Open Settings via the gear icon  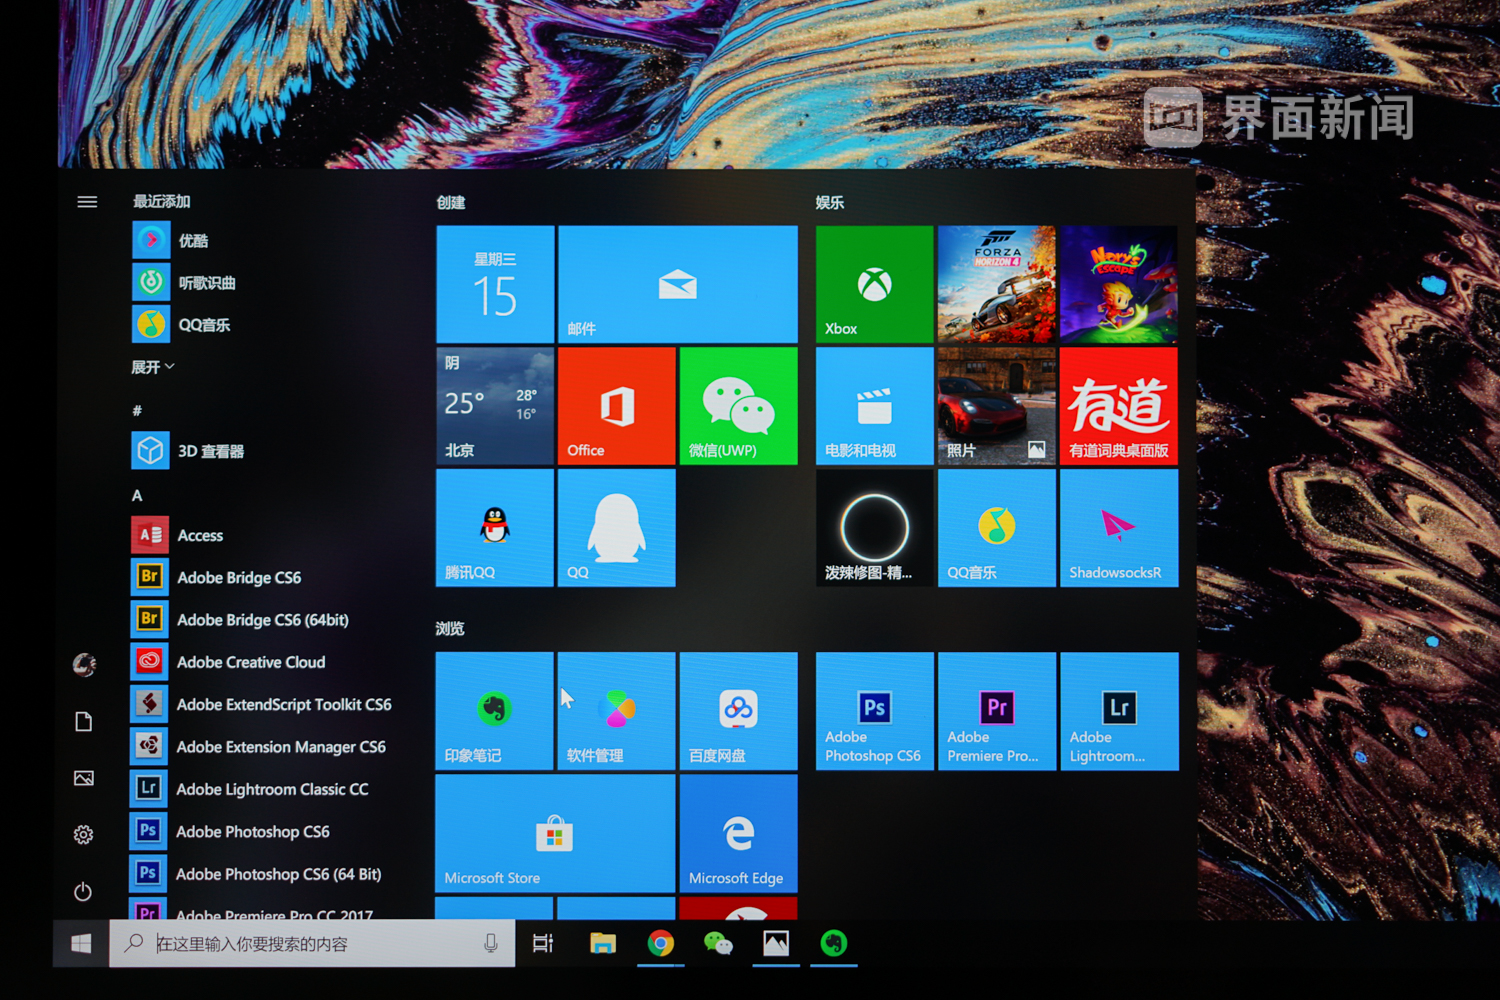[84, 834]
